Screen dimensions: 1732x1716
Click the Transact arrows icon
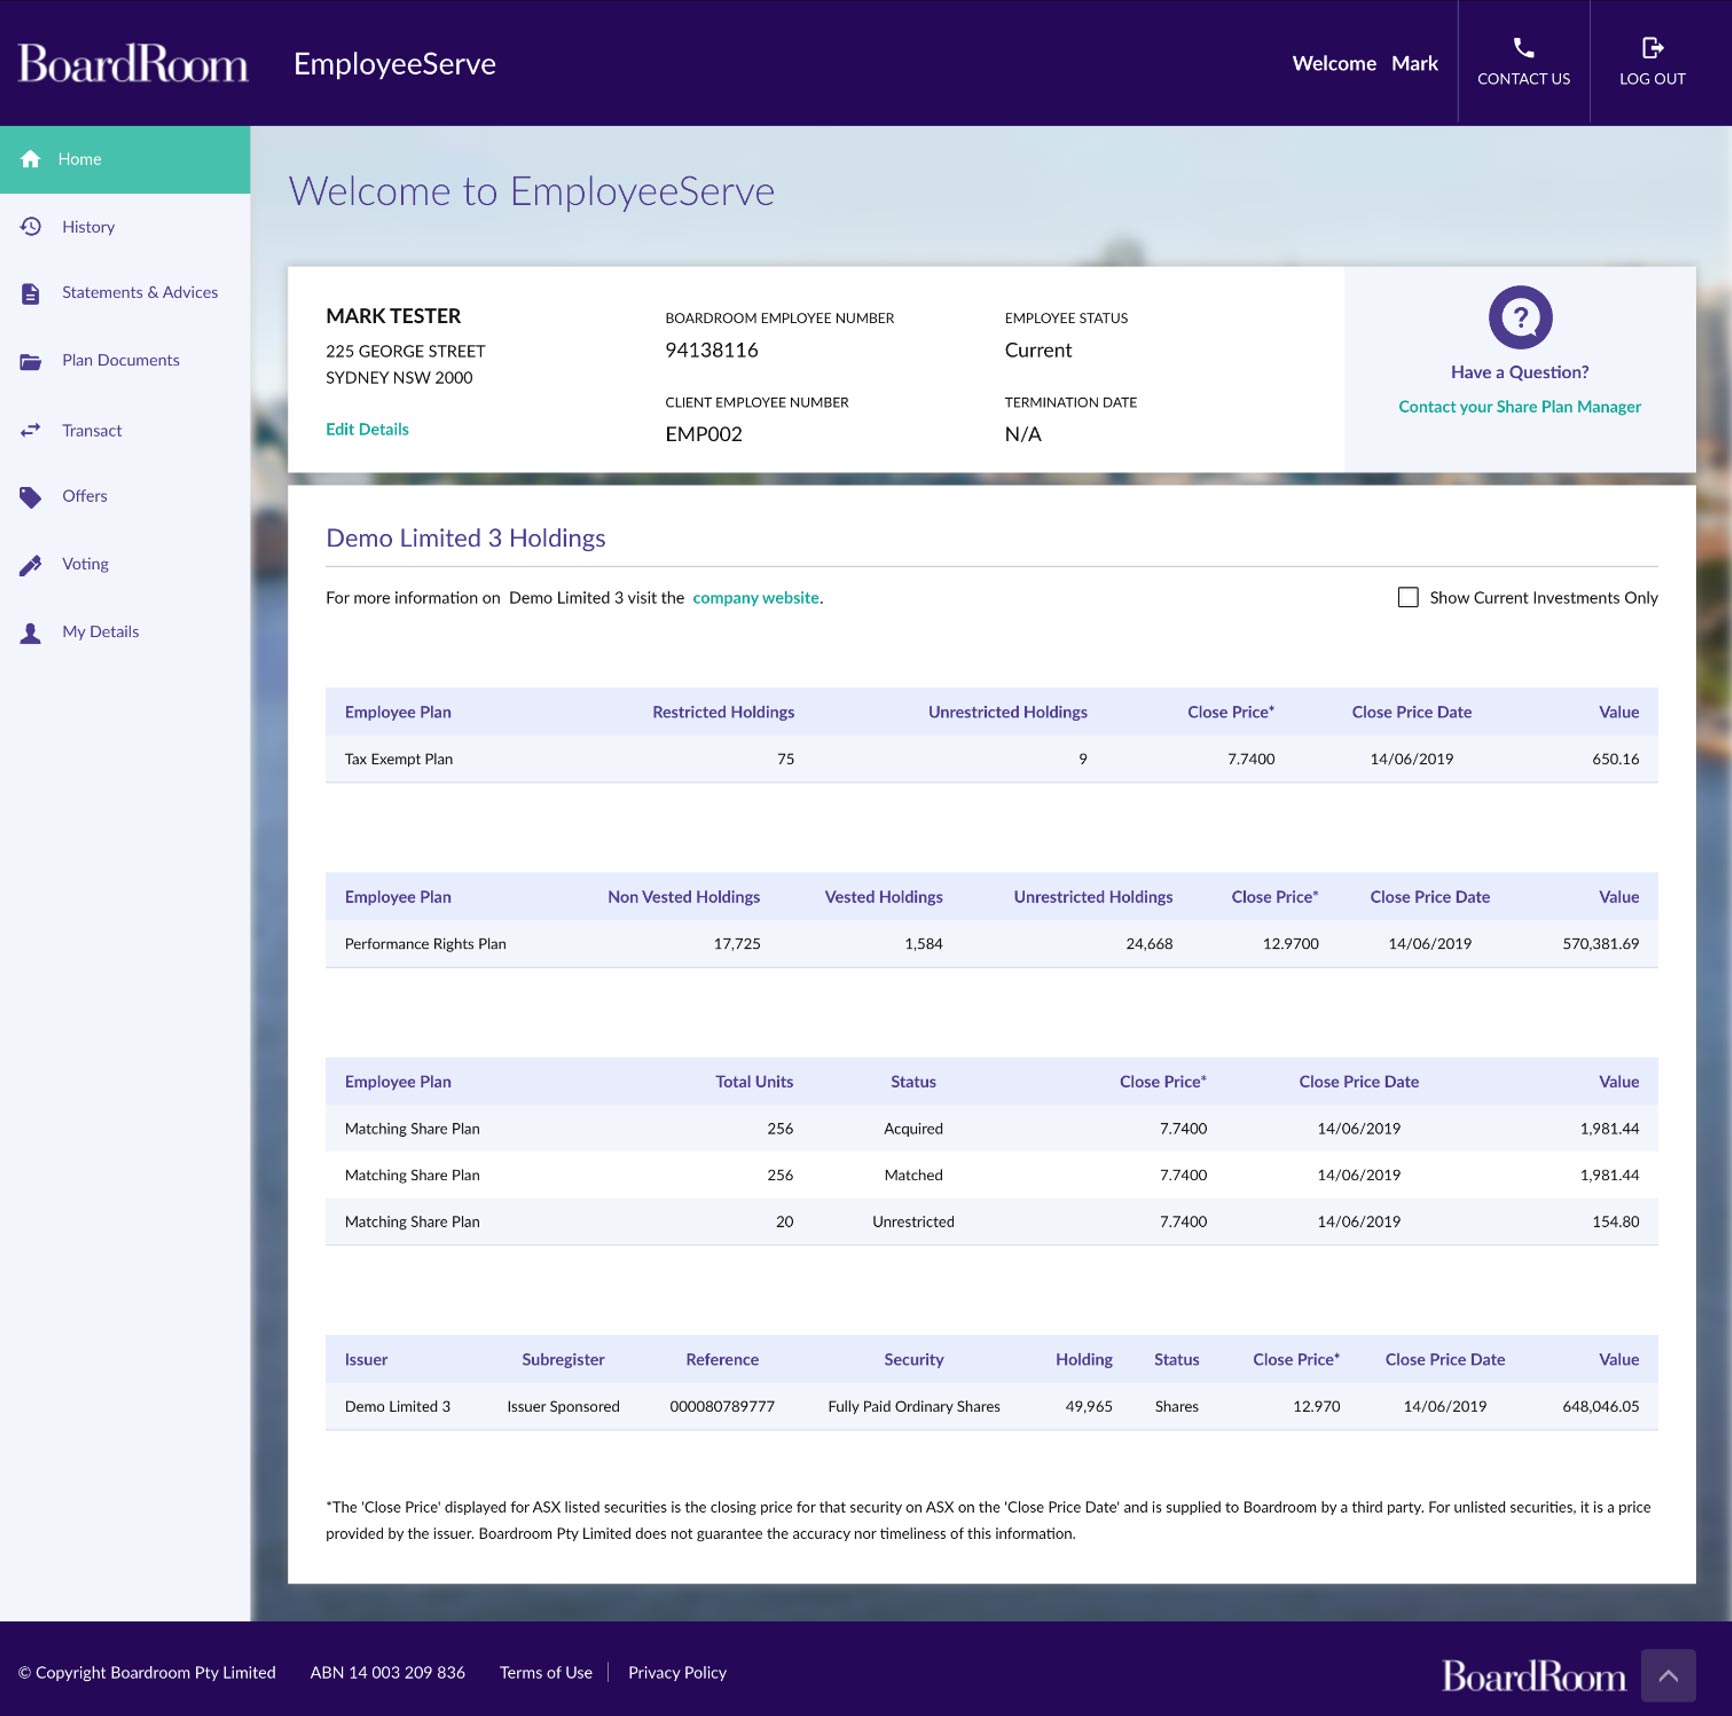31,430
